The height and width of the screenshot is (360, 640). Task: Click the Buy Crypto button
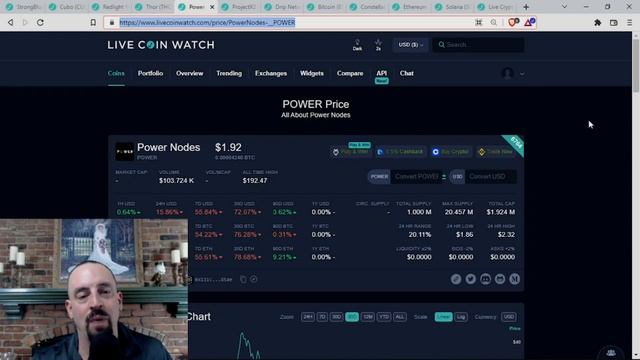click(x=451, y=151)
